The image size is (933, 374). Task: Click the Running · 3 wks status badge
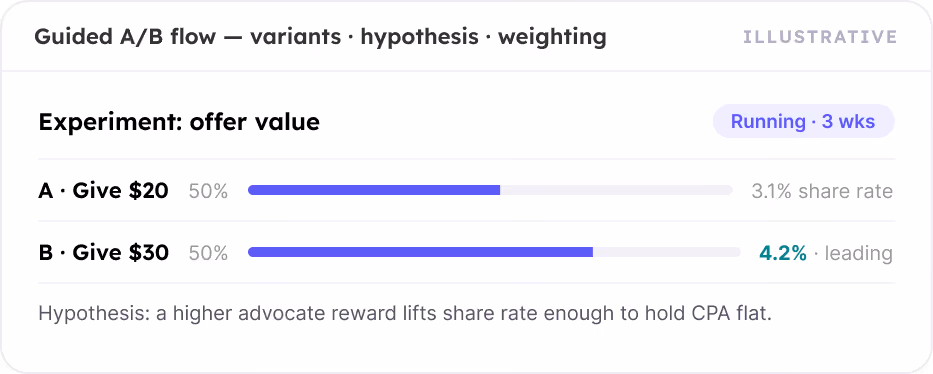pos(803,121)
